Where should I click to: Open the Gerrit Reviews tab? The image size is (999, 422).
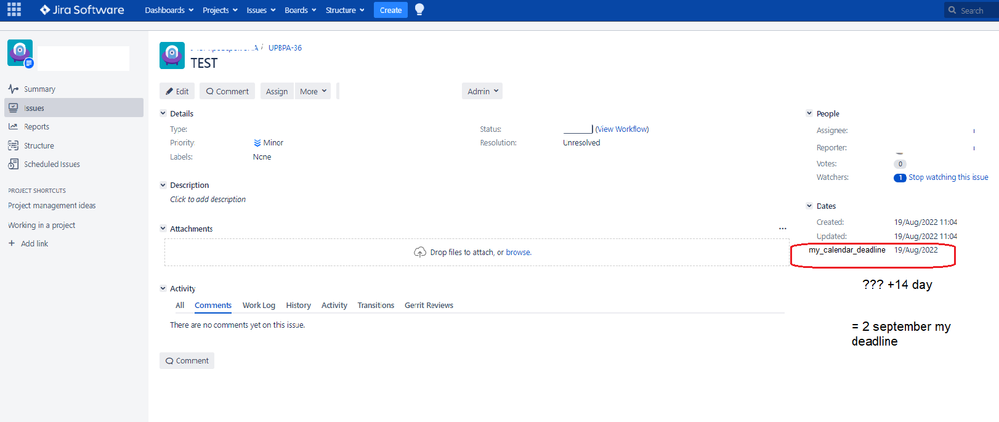click(x=429, y=305)
